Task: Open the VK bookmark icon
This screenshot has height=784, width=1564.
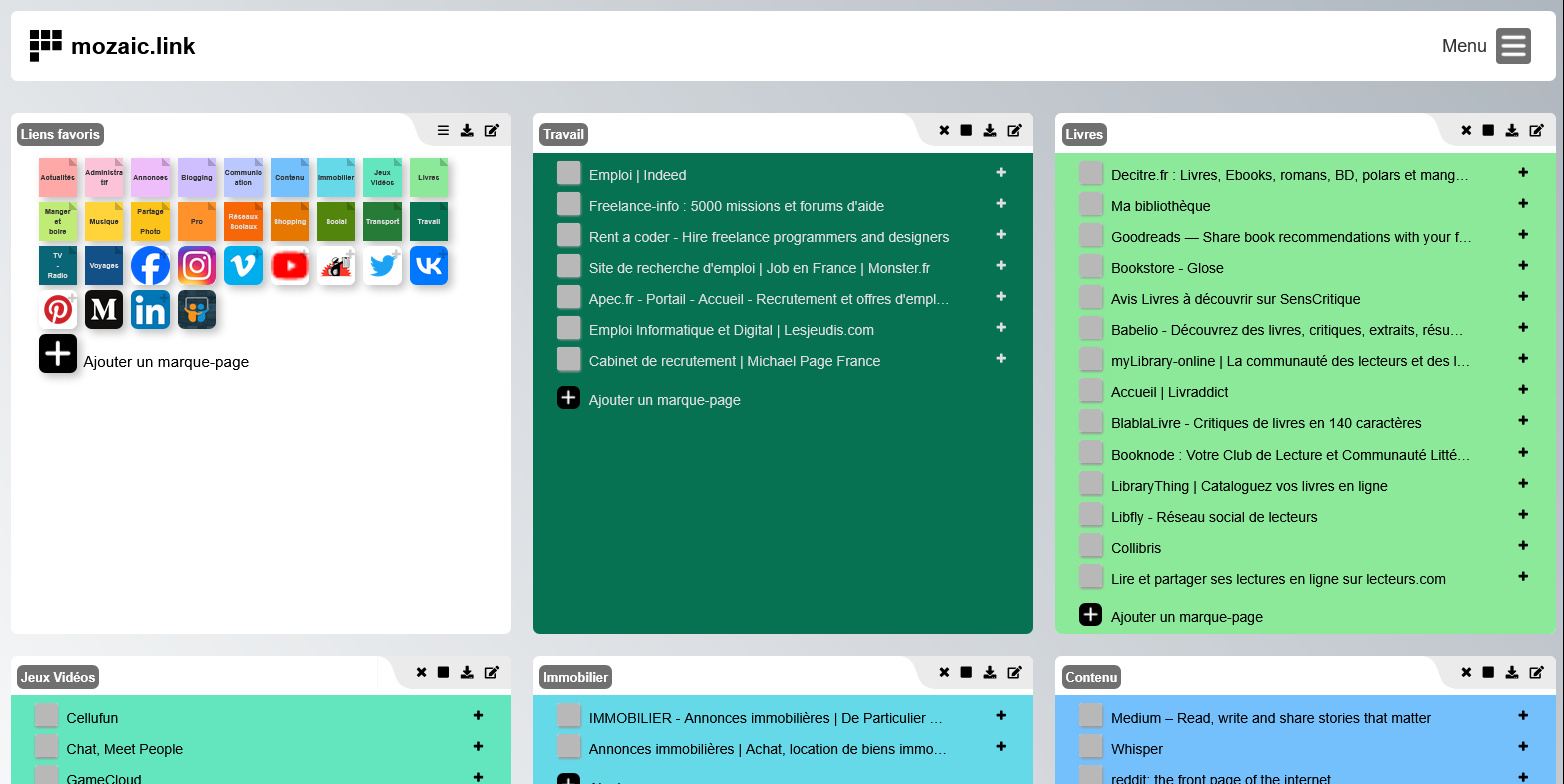Action: coord(429,266)
